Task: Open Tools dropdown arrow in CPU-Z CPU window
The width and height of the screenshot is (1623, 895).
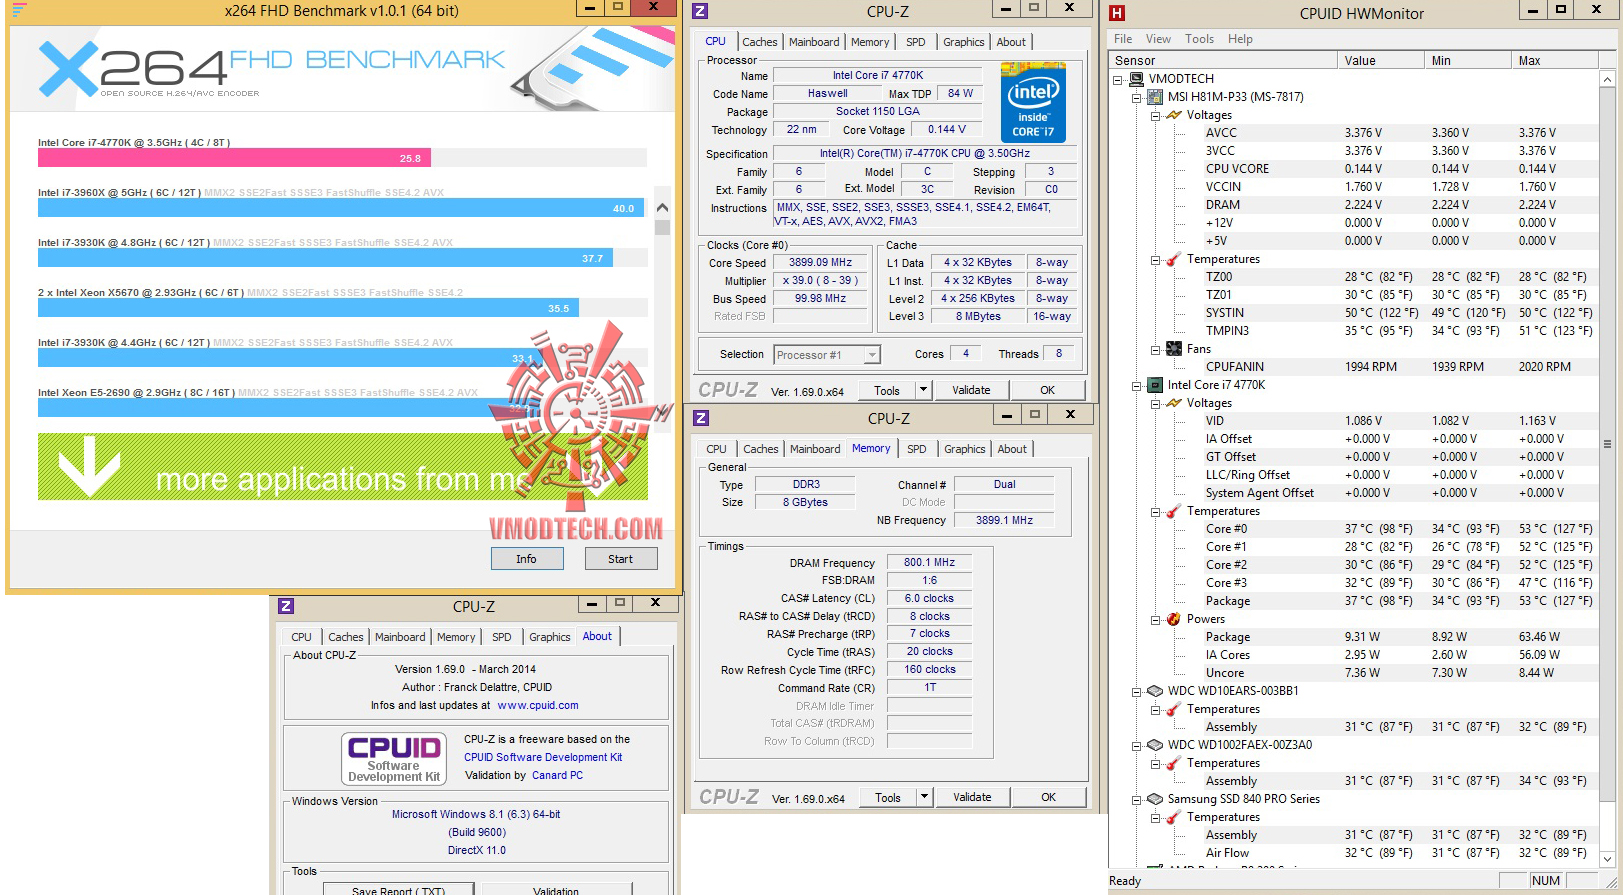Action: (923, 390)
